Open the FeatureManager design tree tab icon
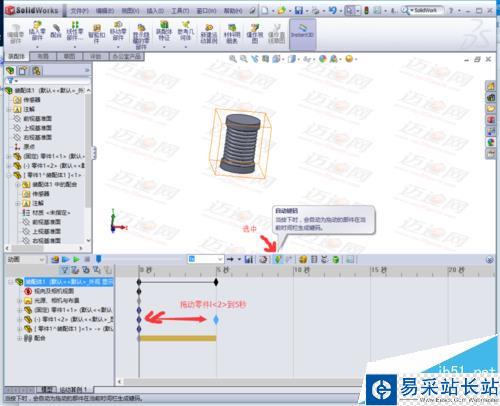Image resolution: width=500 pixels, height=406 pixels. coord(10,71)
